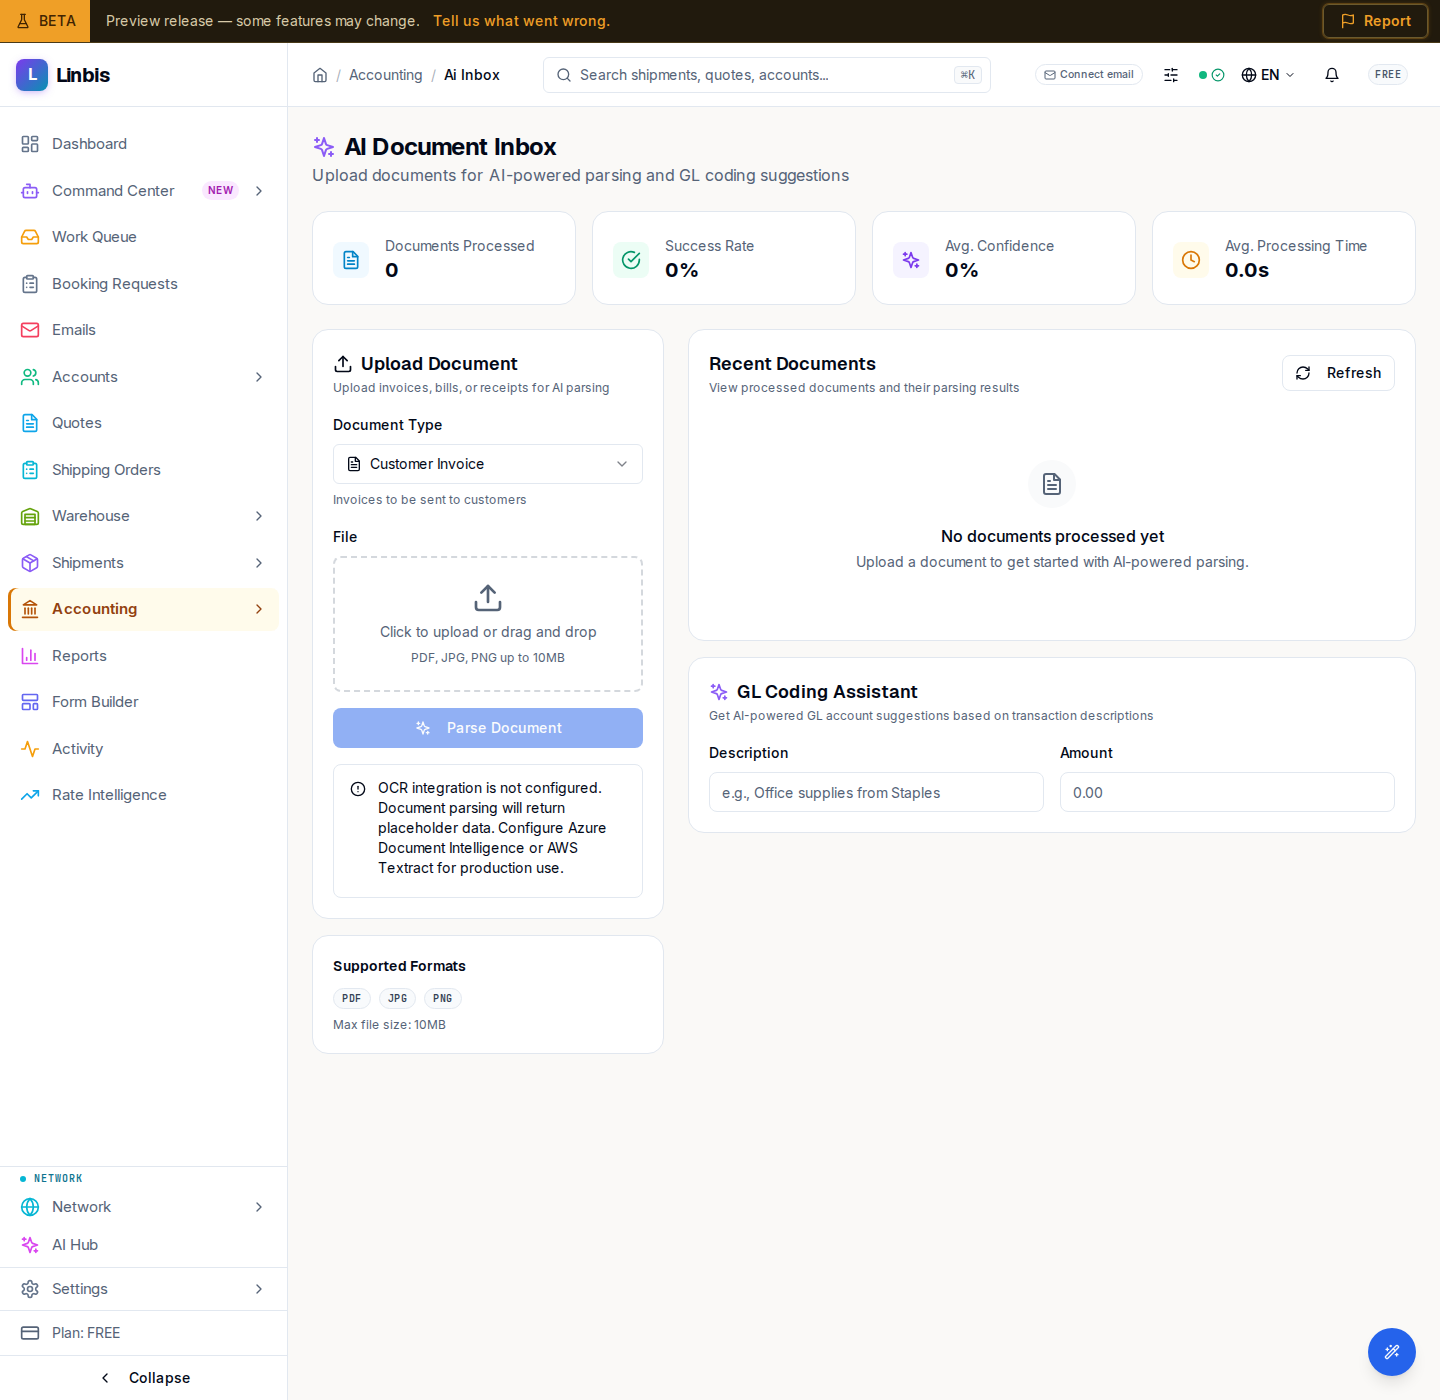This screenshot has width=1440, height=1400.
Task: Collapse the sidebar
Action: [144, 1378]
